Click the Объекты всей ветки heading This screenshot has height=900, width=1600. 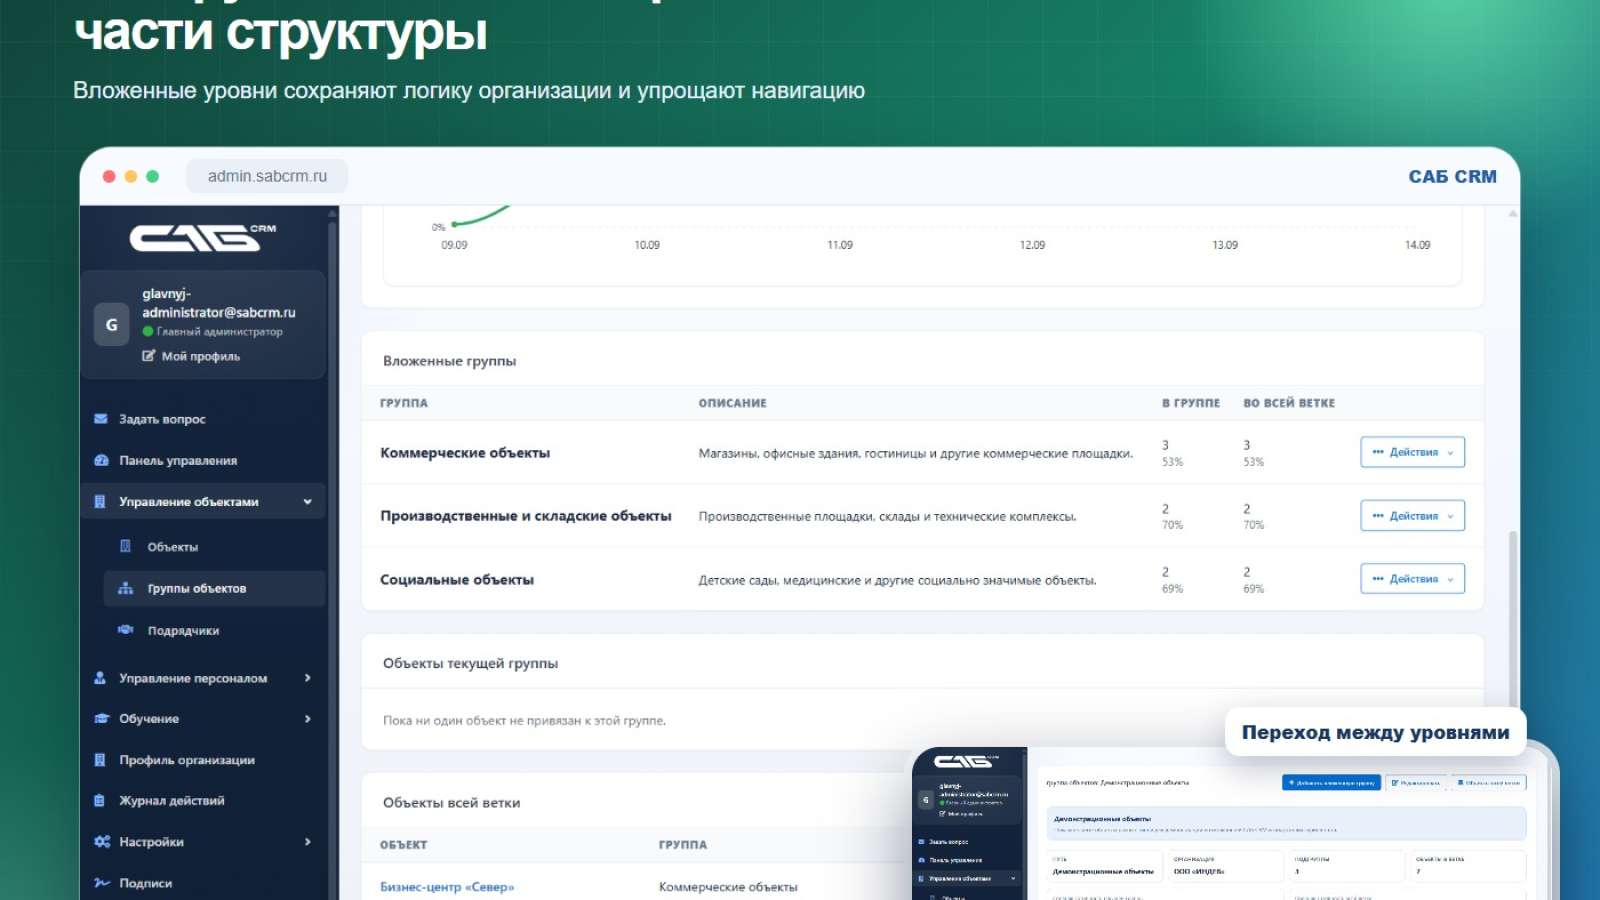point(451,803)
